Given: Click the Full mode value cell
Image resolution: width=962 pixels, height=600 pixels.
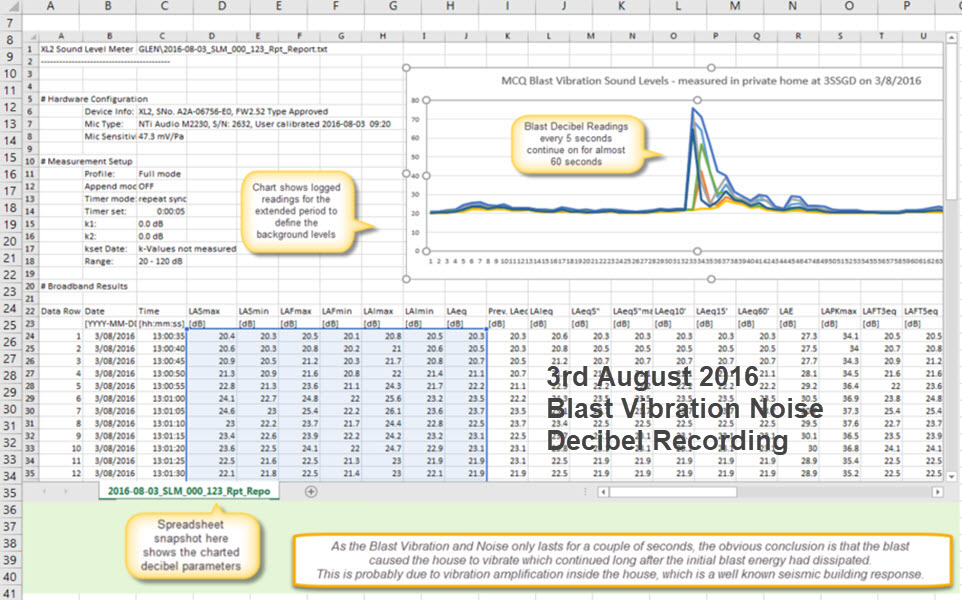Looking at the screenshot, I should pos(160,174).
